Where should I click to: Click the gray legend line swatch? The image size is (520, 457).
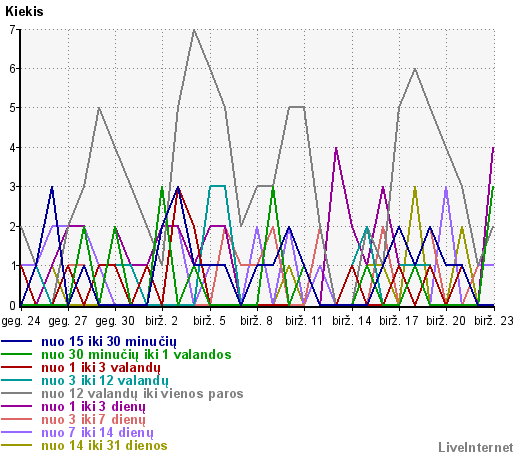click(x=17, y=393)
